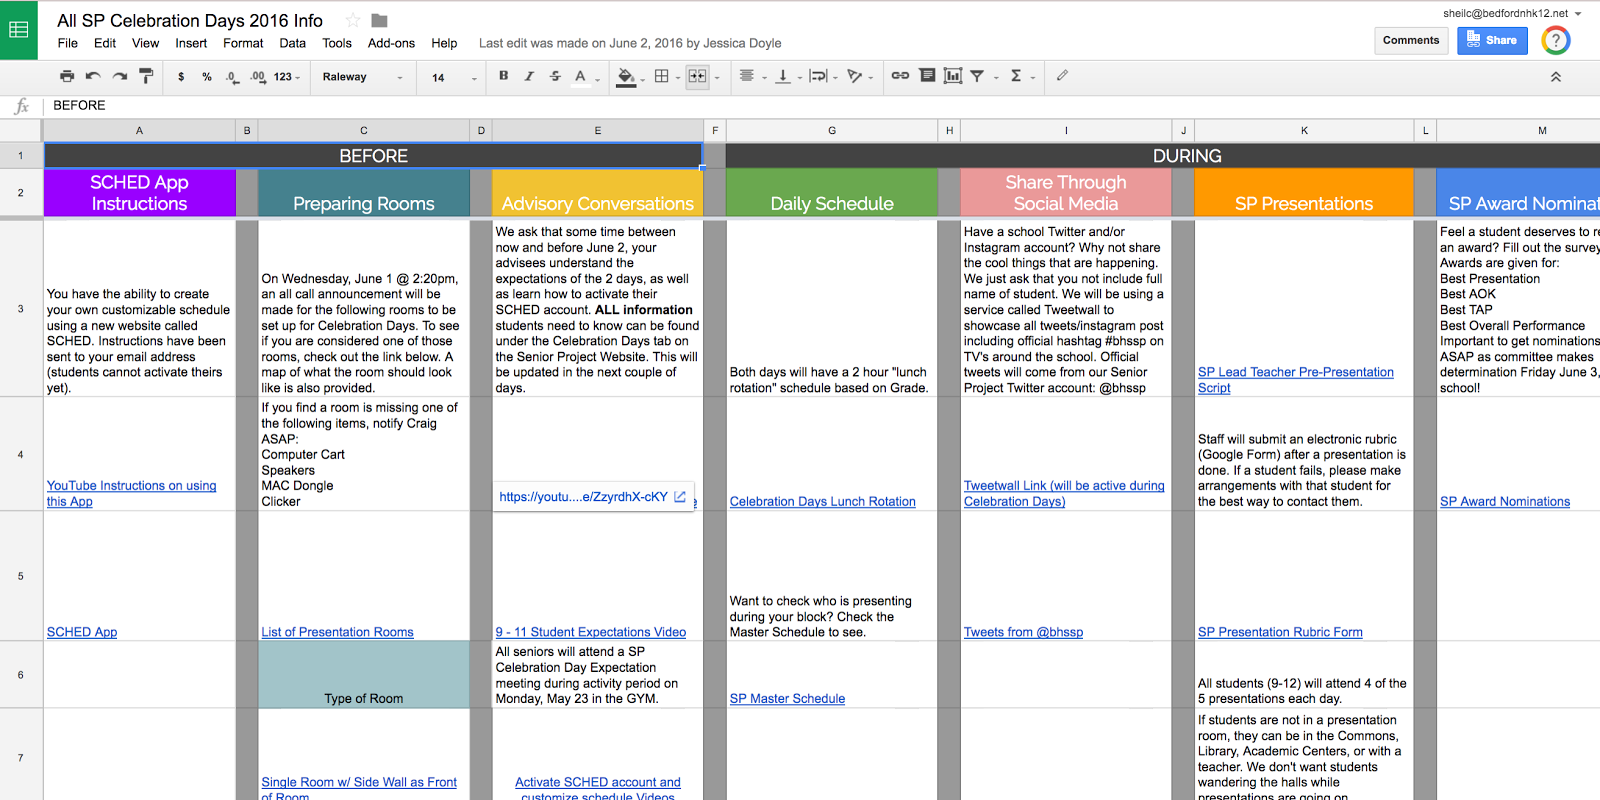Click the print icon
Image resolution: width=1600 pixels, height=800 pixels.
[x=67, y=76]
